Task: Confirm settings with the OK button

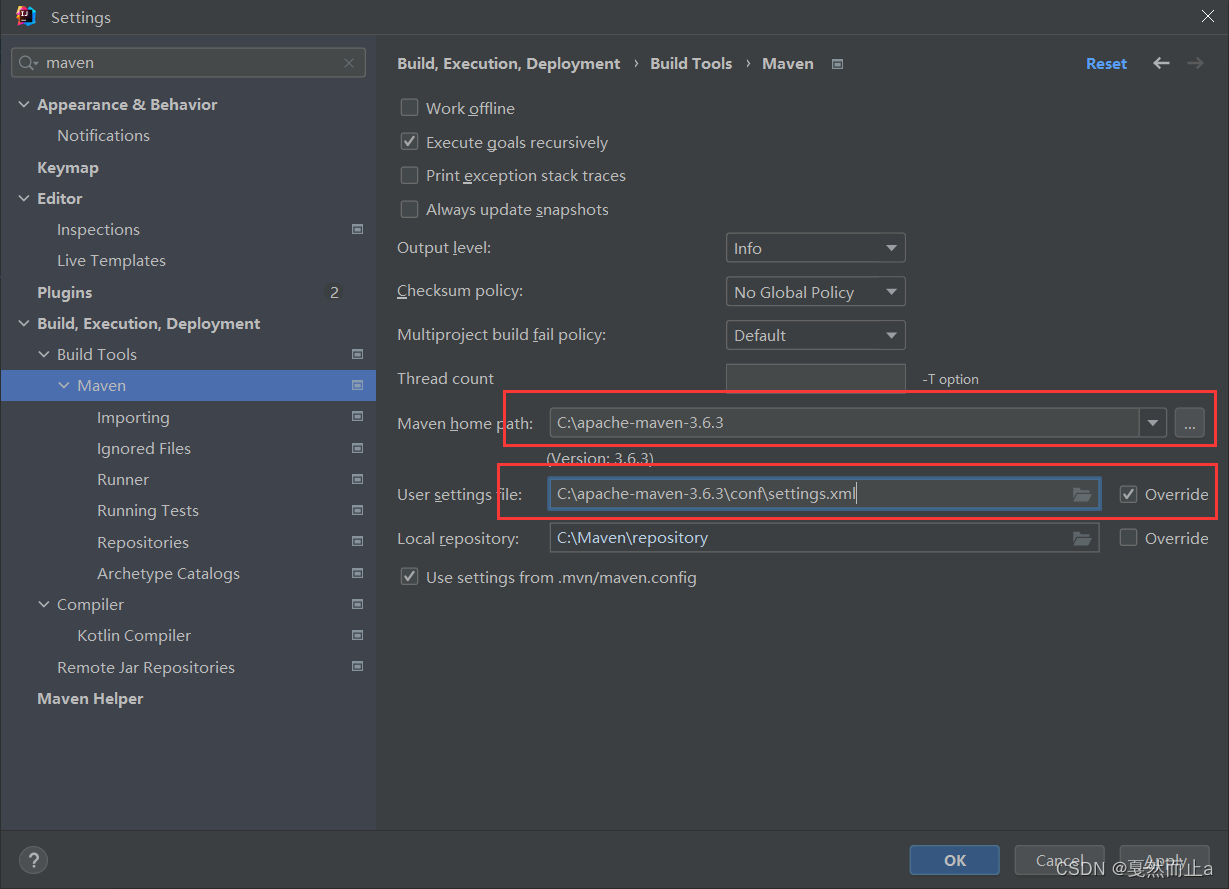Action: (955, 860)
